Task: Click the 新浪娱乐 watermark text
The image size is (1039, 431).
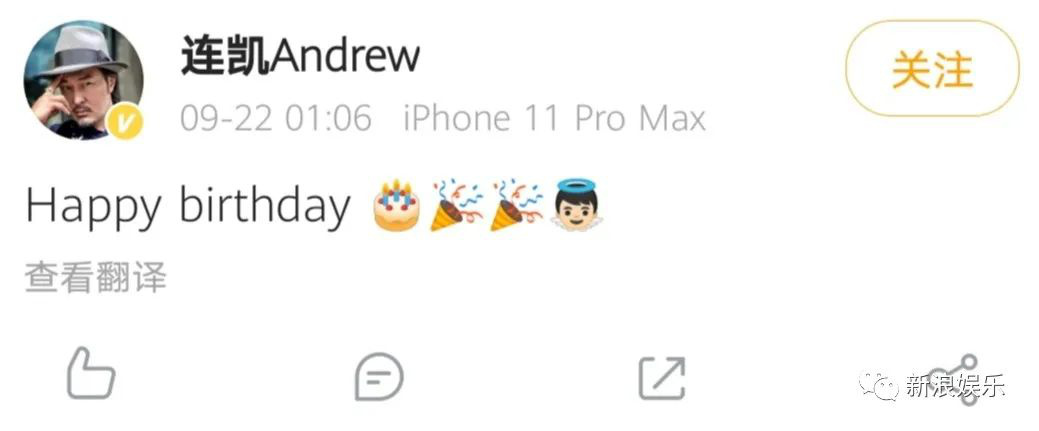Action: tap(955, 385)
